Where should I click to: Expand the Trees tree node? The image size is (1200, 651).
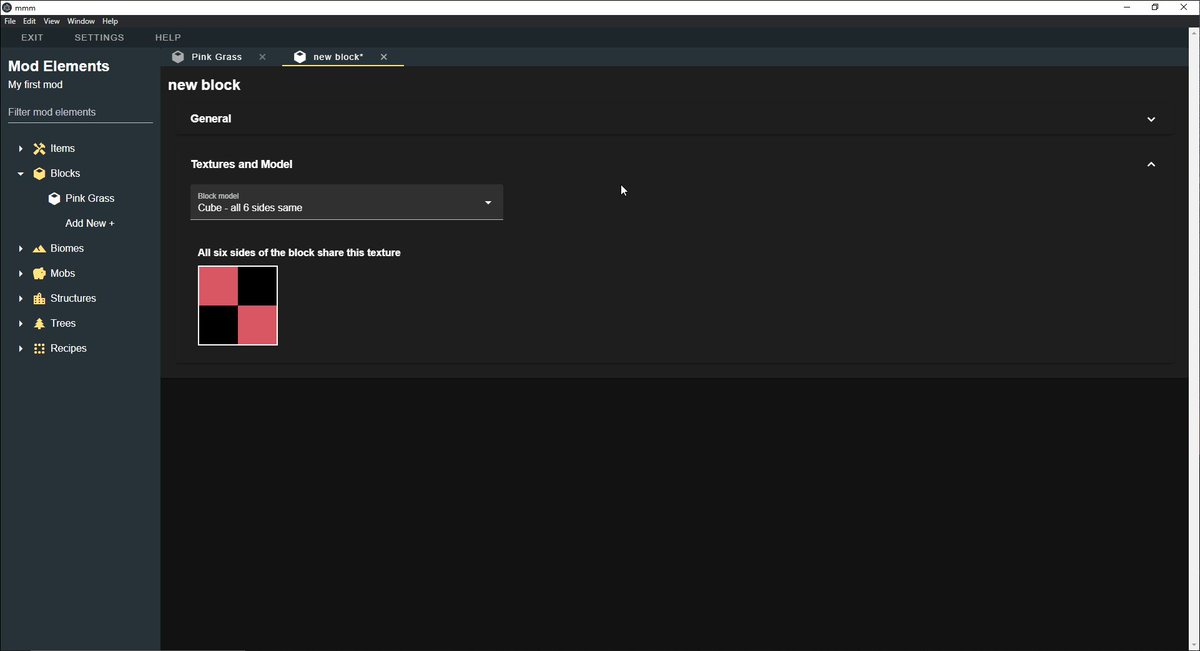[x=20, y=323]
